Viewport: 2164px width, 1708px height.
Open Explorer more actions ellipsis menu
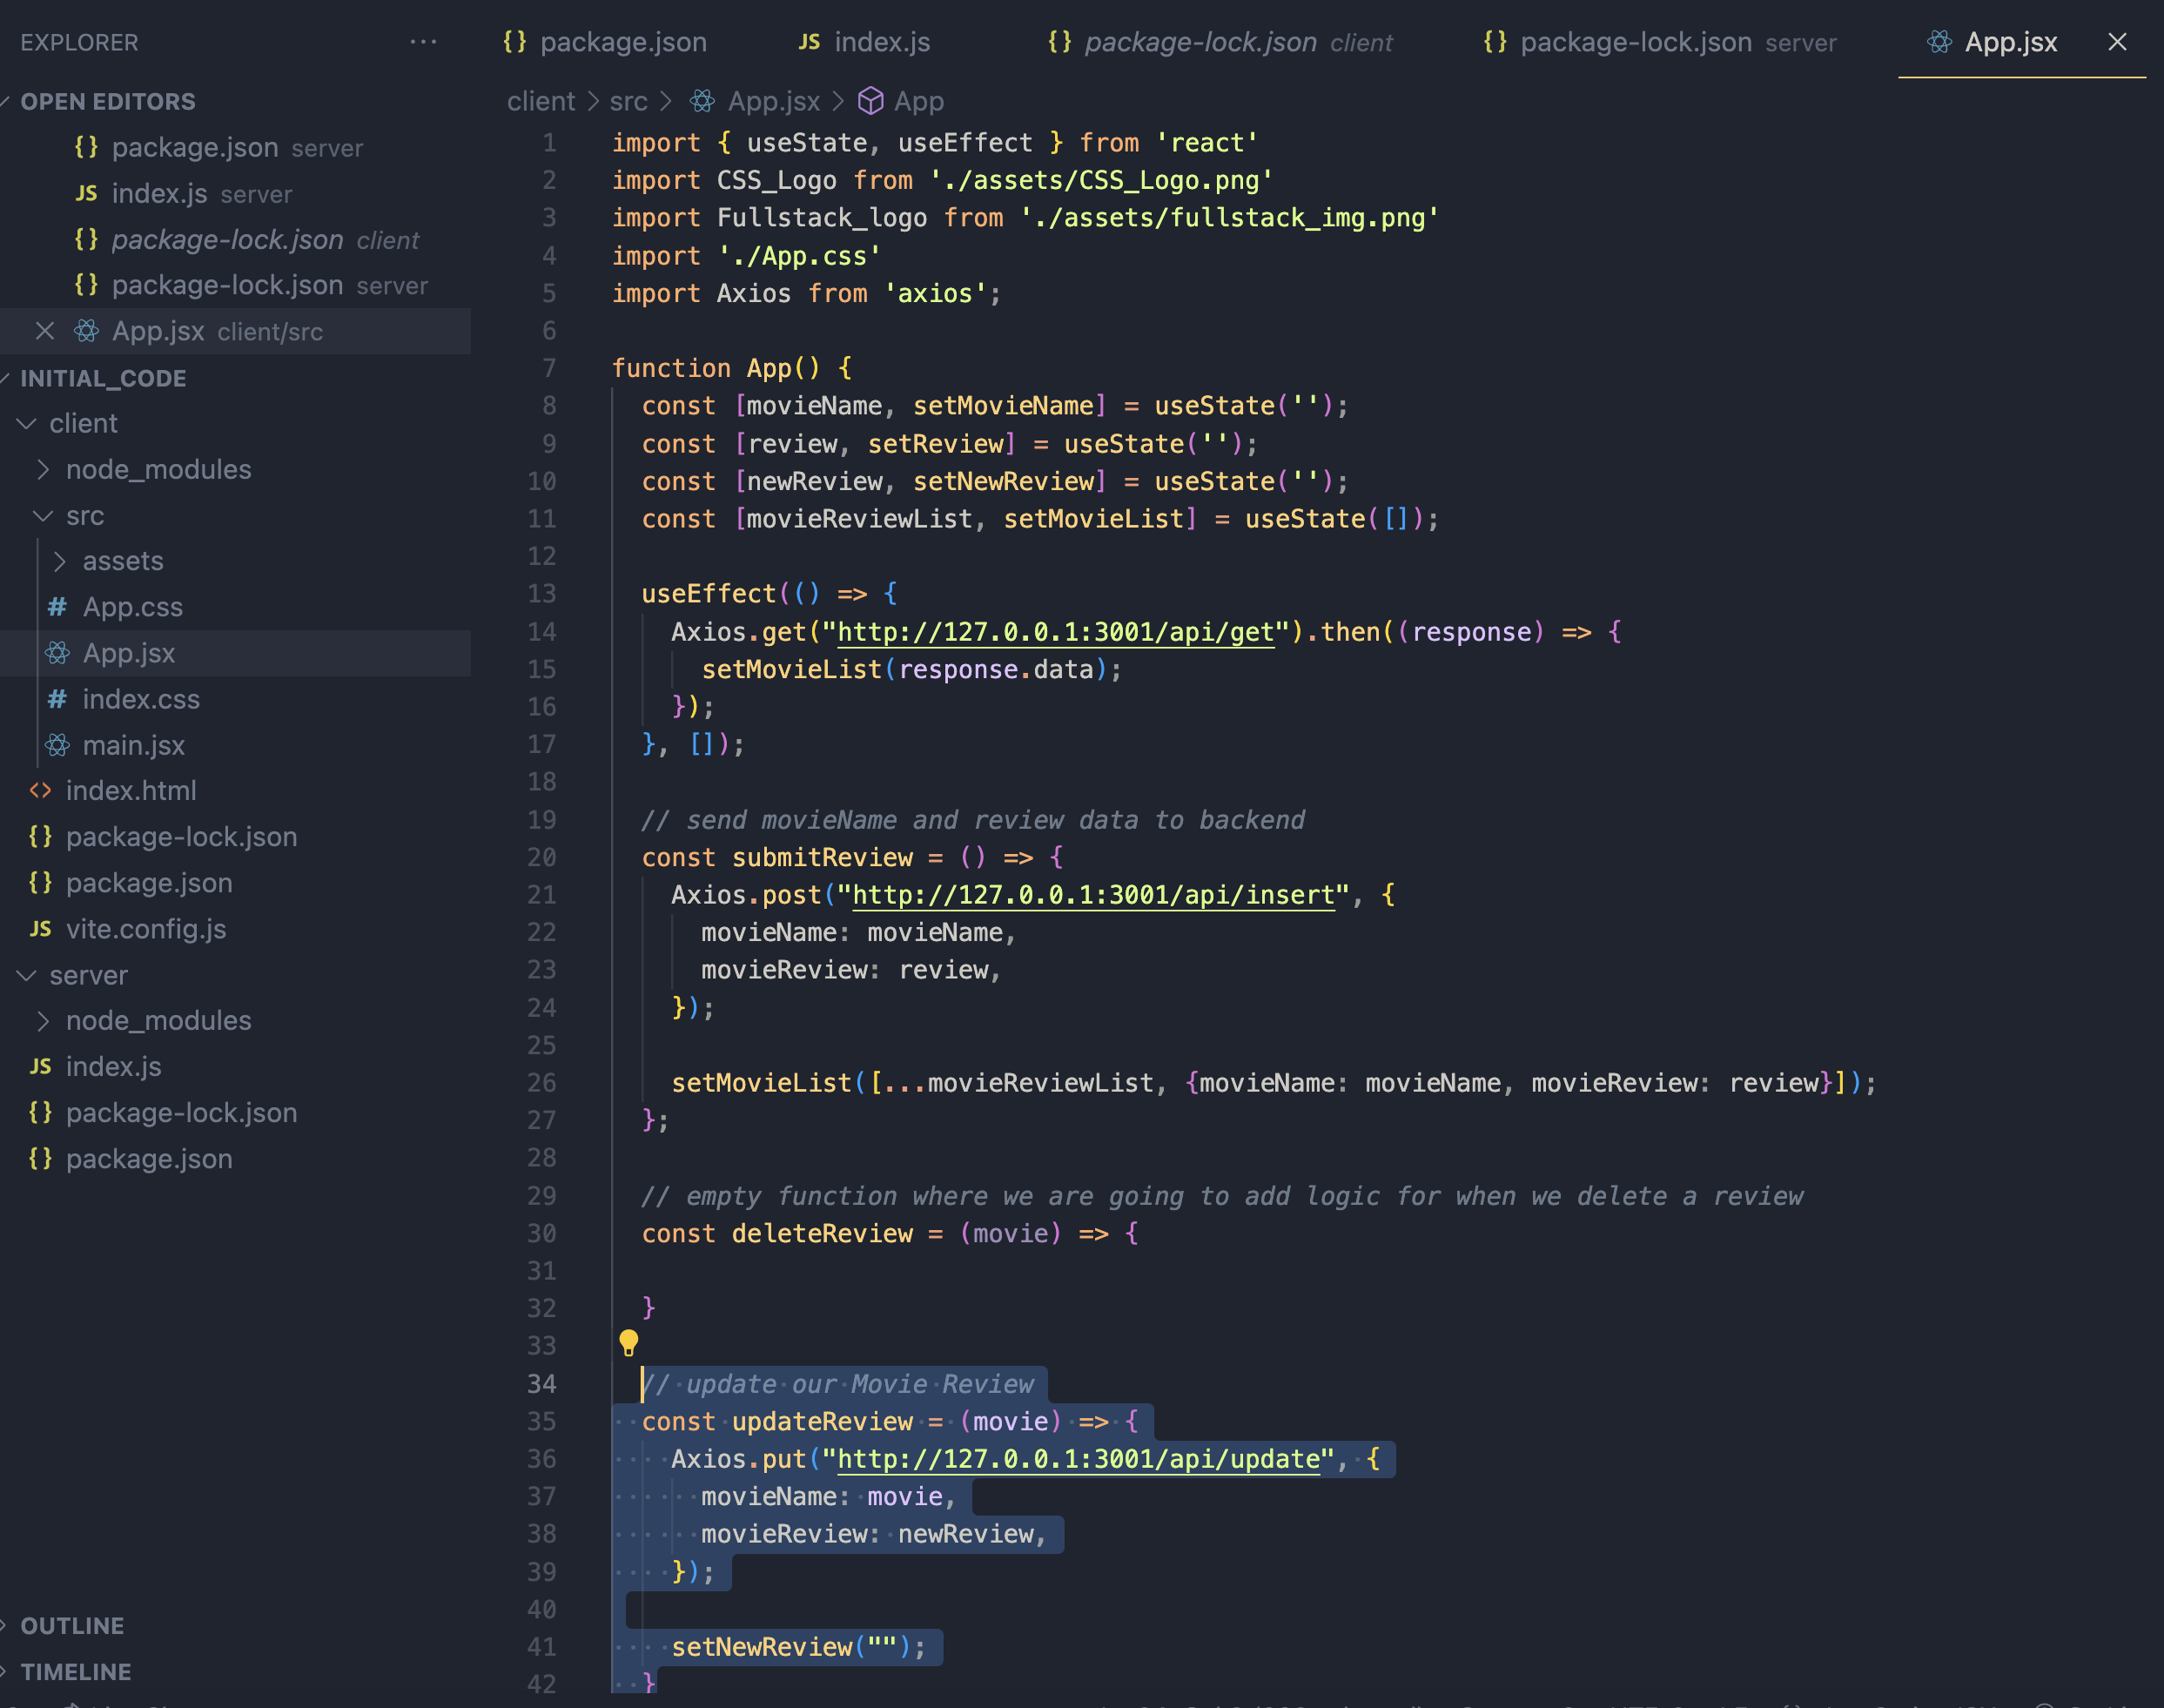(x=423, y=42)
